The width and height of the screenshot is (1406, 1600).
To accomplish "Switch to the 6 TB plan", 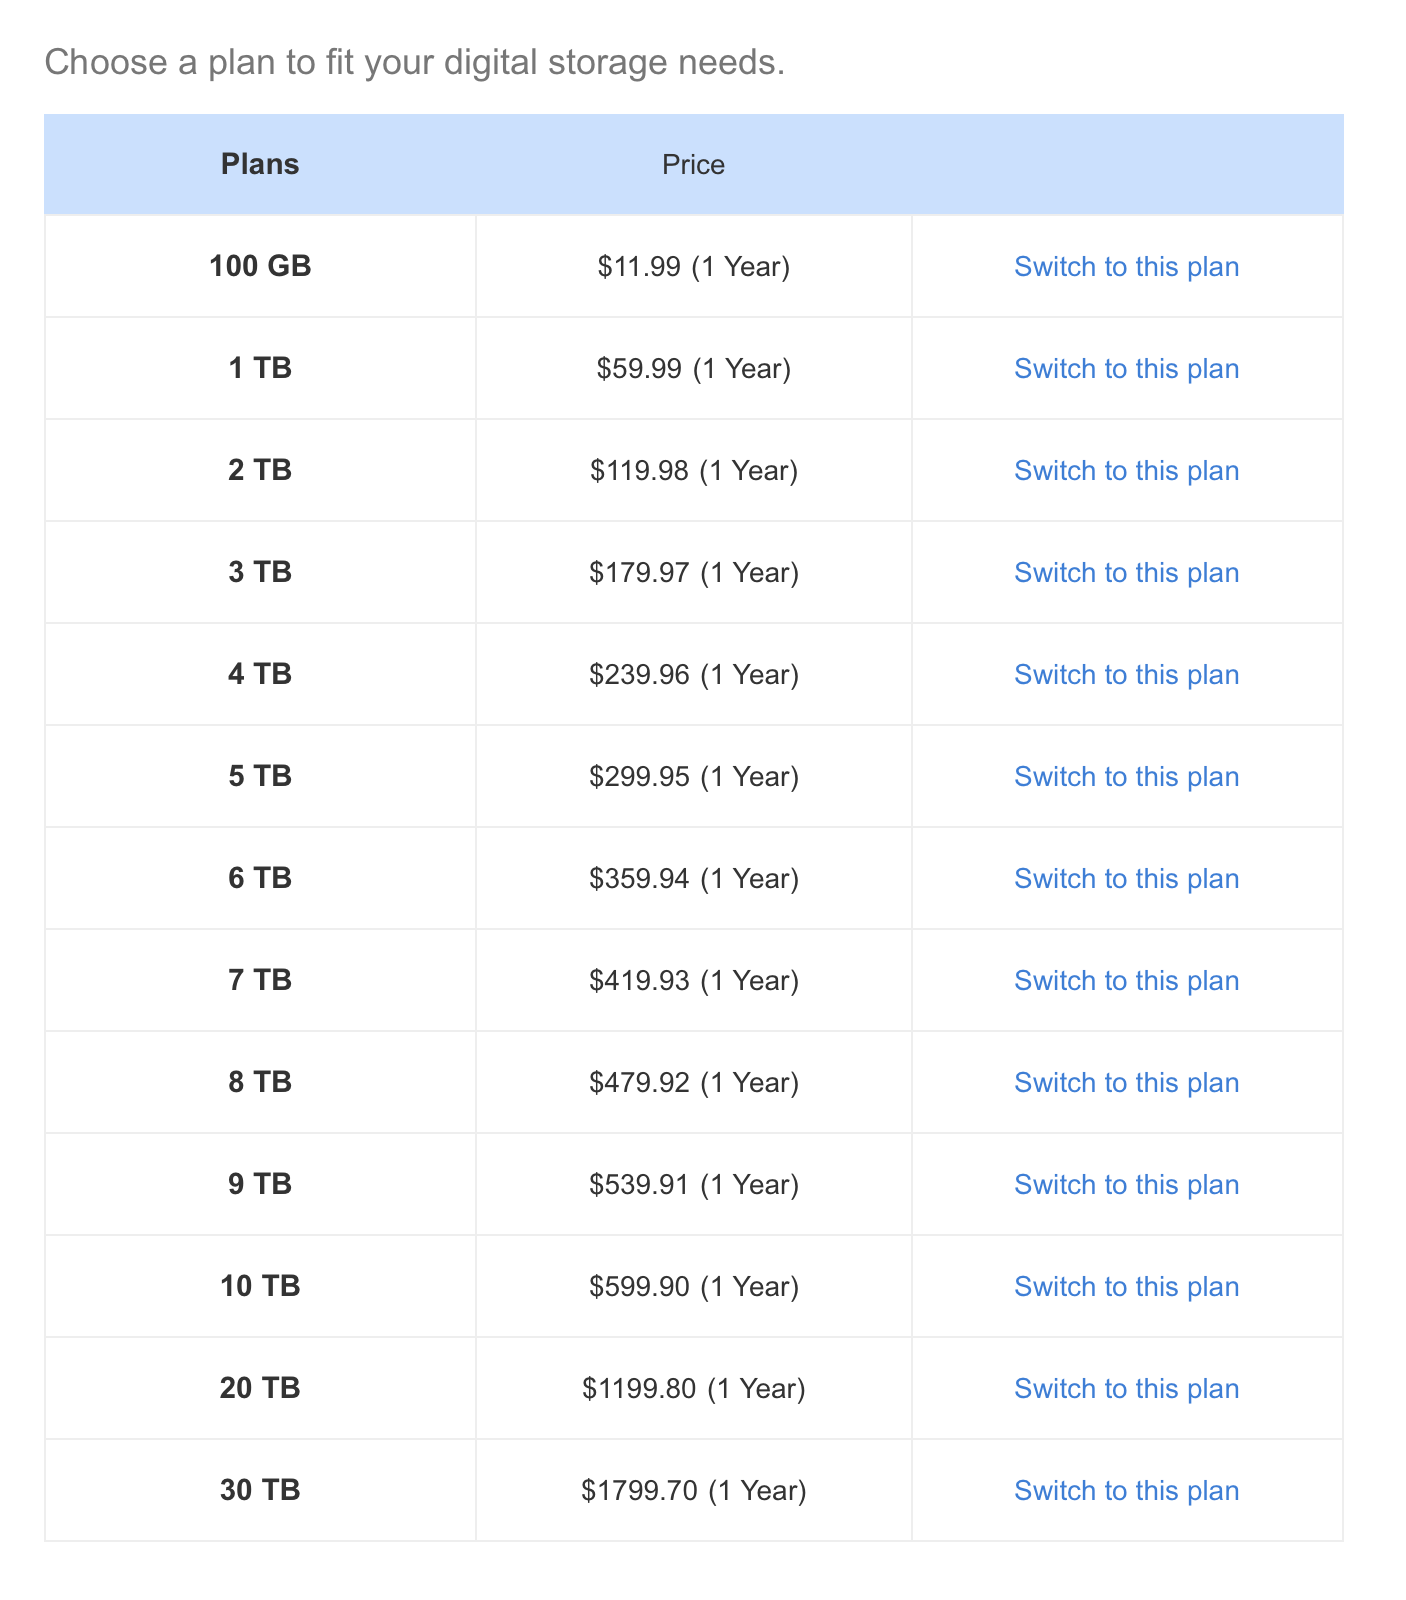I will (1126, 879).
